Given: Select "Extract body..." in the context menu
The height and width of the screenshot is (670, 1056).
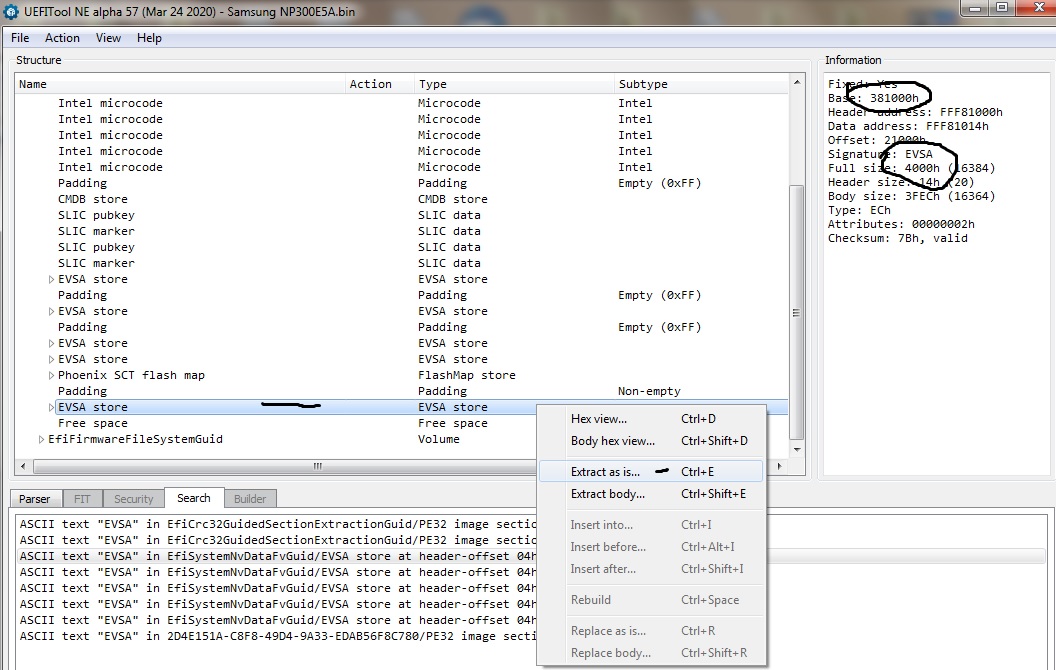Looking at the screenshot, I should coord(607,494).
